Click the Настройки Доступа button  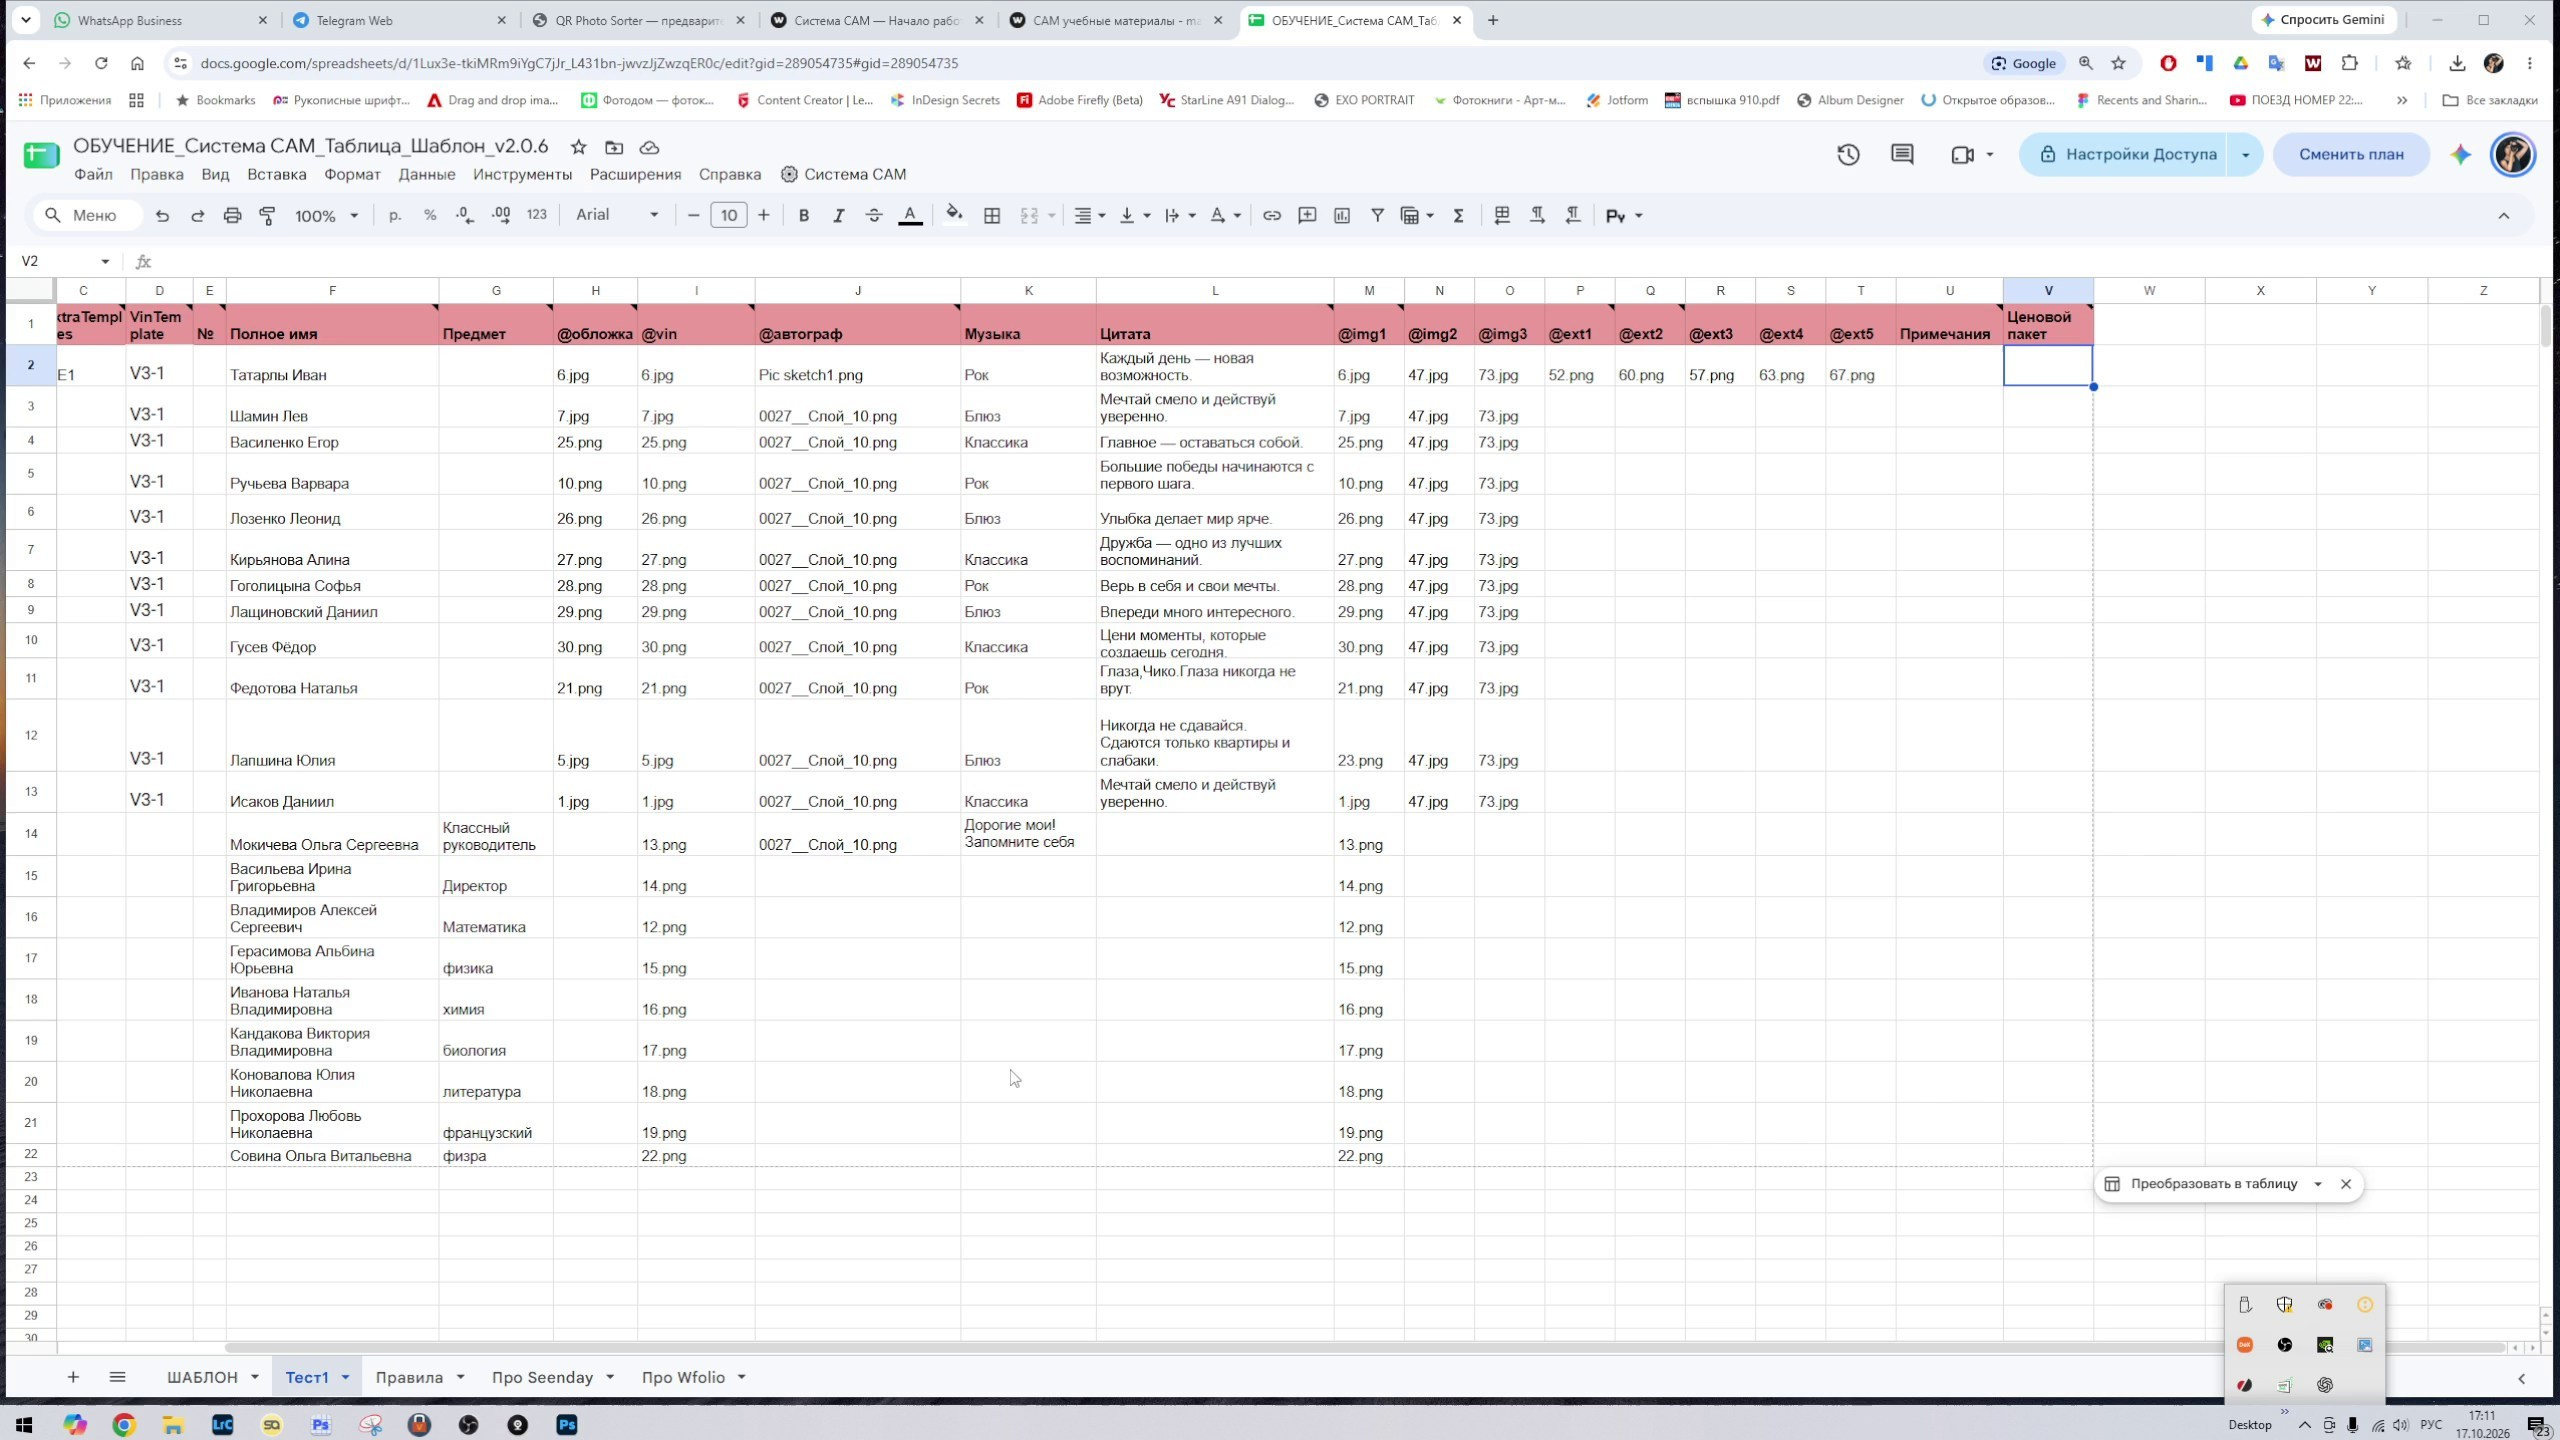[x=2125, y=154]
